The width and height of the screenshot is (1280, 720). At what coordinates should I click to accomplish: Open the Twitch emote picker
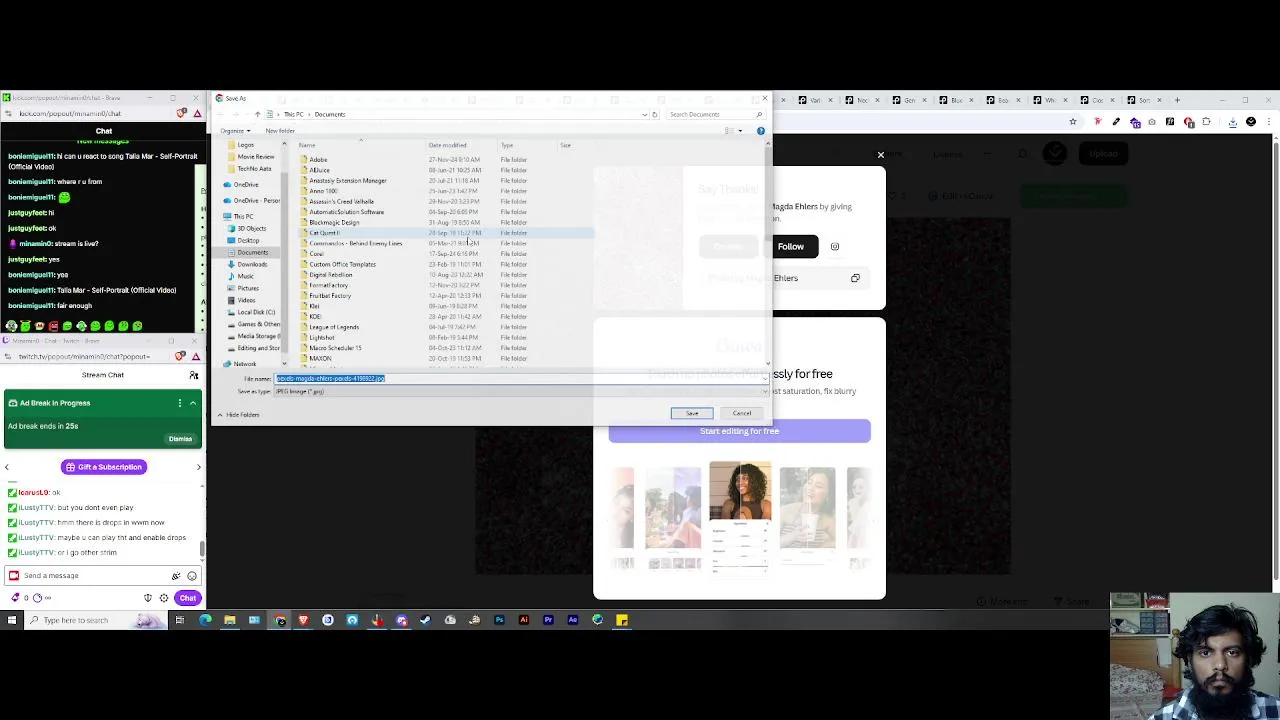(x=192, y=576)
